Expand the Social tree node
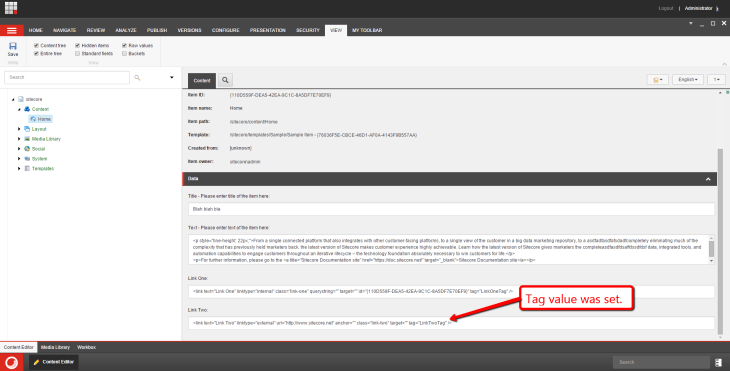730x371 pixels. (20, 148)
